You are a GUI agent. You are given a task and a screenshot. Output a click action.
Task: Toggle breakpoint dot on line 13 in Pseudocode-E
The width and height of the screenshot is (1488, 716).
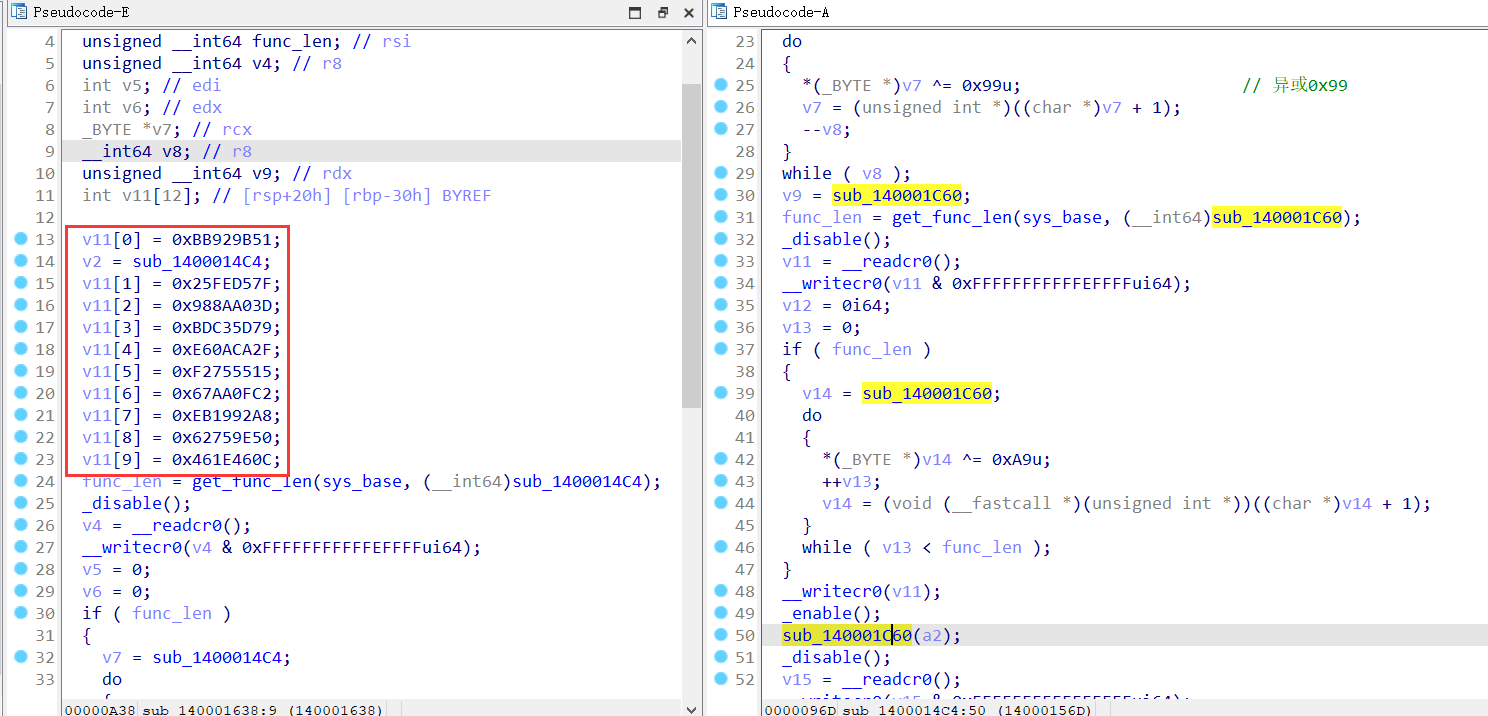pyautogui.click(x=21, y=239)
